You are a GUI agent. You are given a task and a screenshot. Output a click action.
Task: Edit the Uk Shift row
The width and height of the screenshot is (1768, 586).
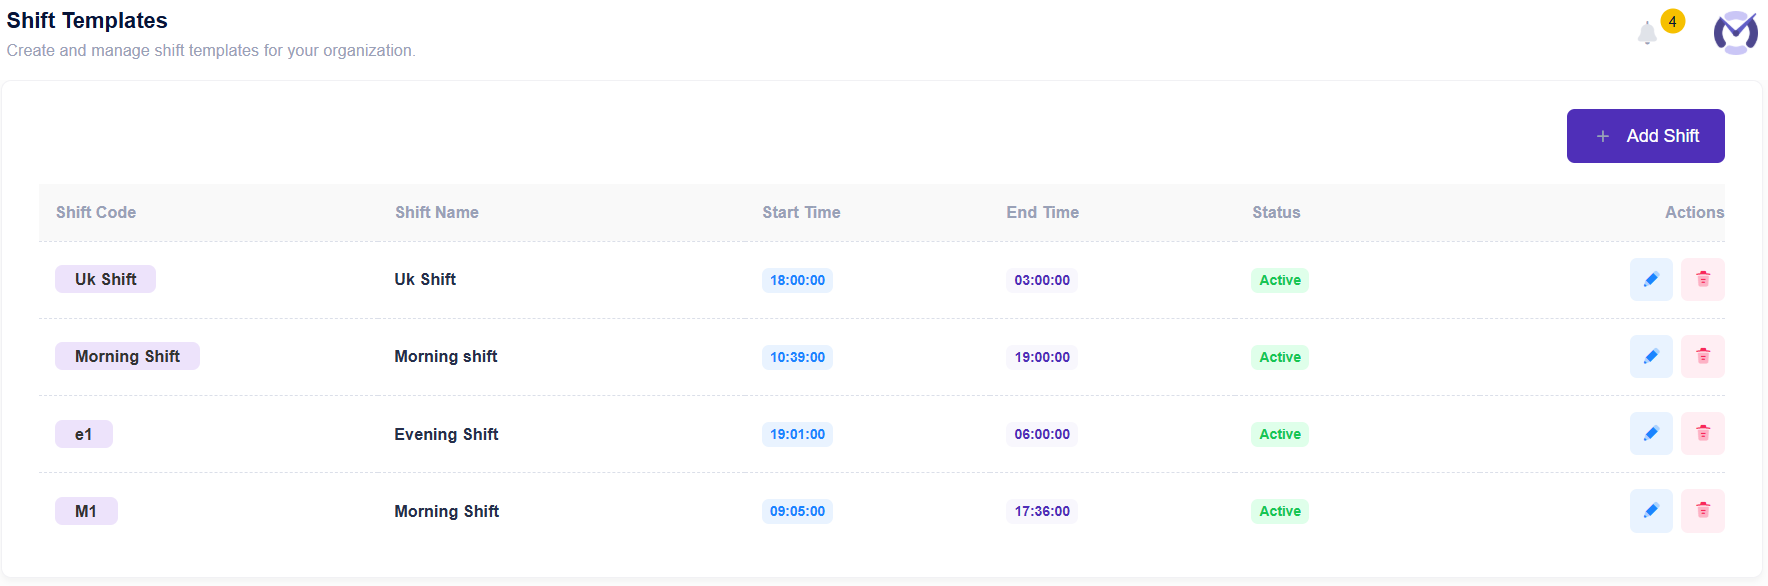1651,280
